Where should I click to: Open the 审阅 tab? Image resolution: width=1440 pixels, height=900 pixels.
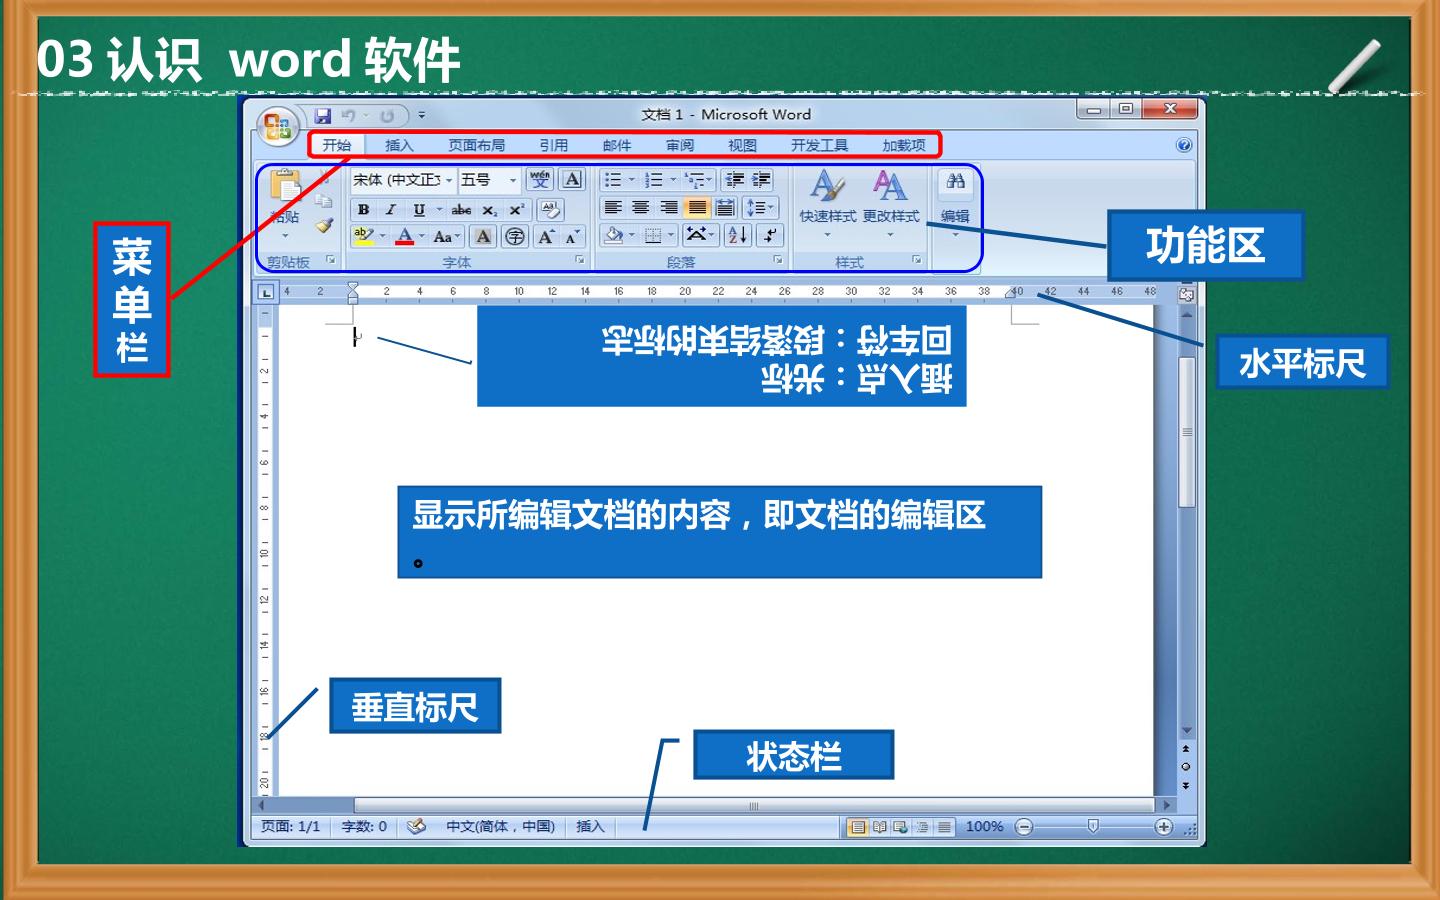point(679,145)
